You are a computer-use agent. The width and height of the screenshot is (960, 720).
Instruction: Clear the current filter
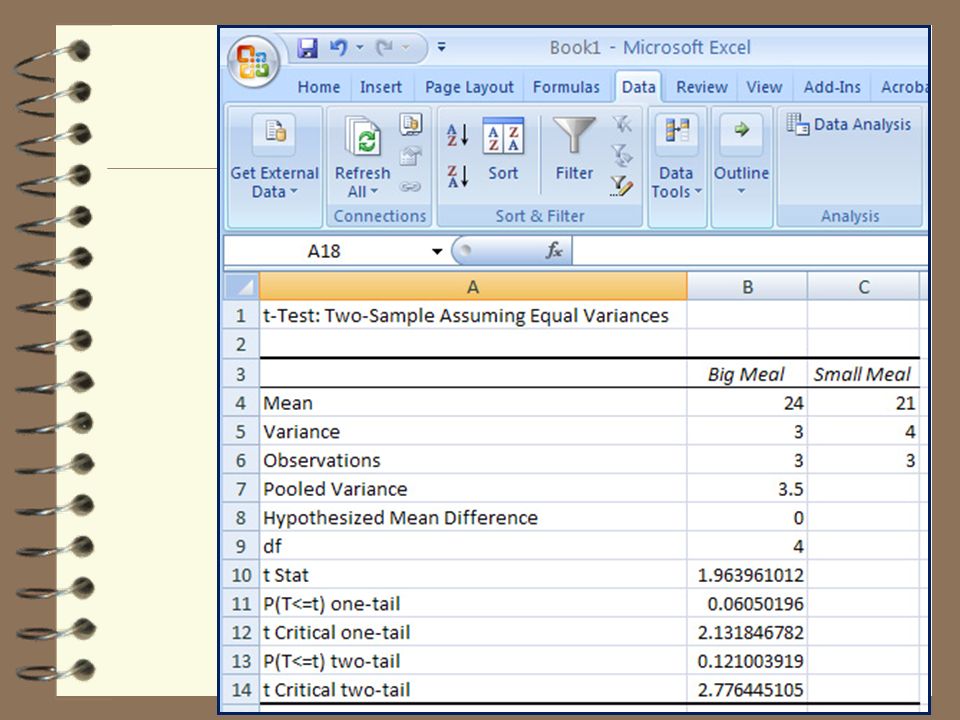click(x=622, y=124)
